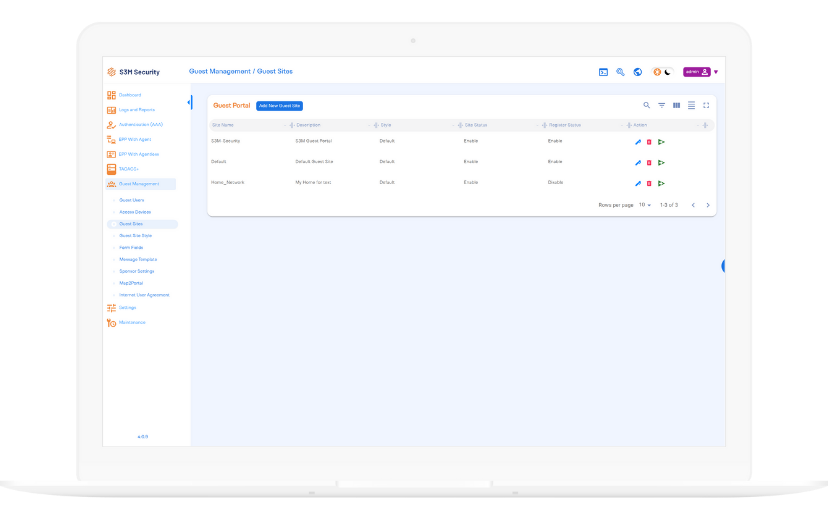This screenshot has height=521, width=828.
Task: Toggle light/dark theme switch
Action: (662, 72)
